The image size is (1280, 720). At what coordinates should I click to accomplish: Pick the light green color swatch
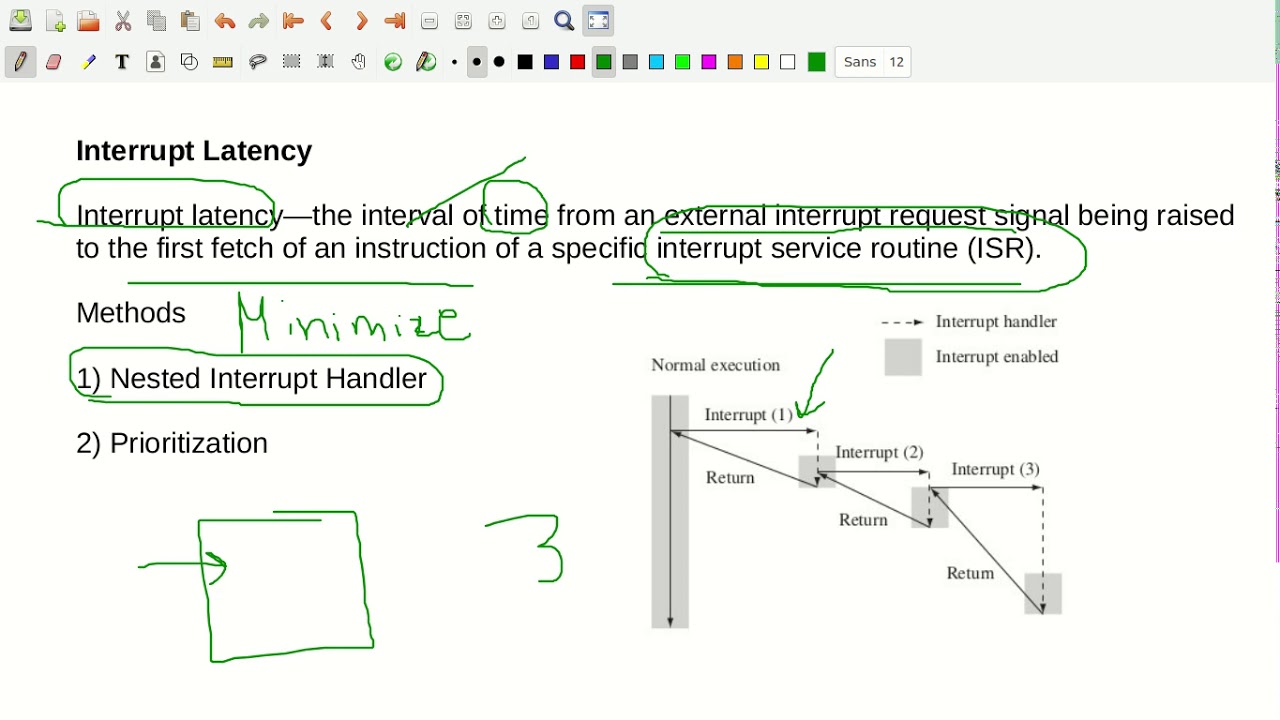(682, 62)
